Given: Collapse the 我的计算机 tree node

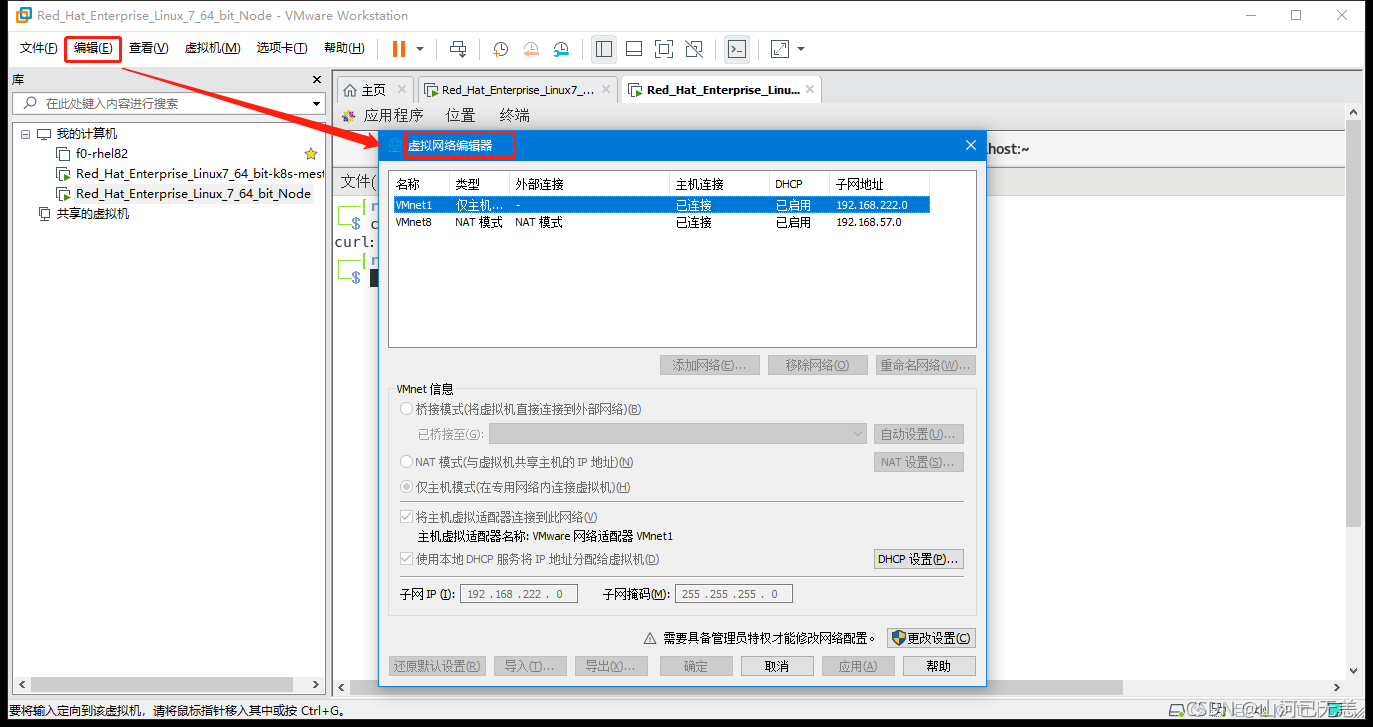Looking at the screenshot, I should [25, 134].
